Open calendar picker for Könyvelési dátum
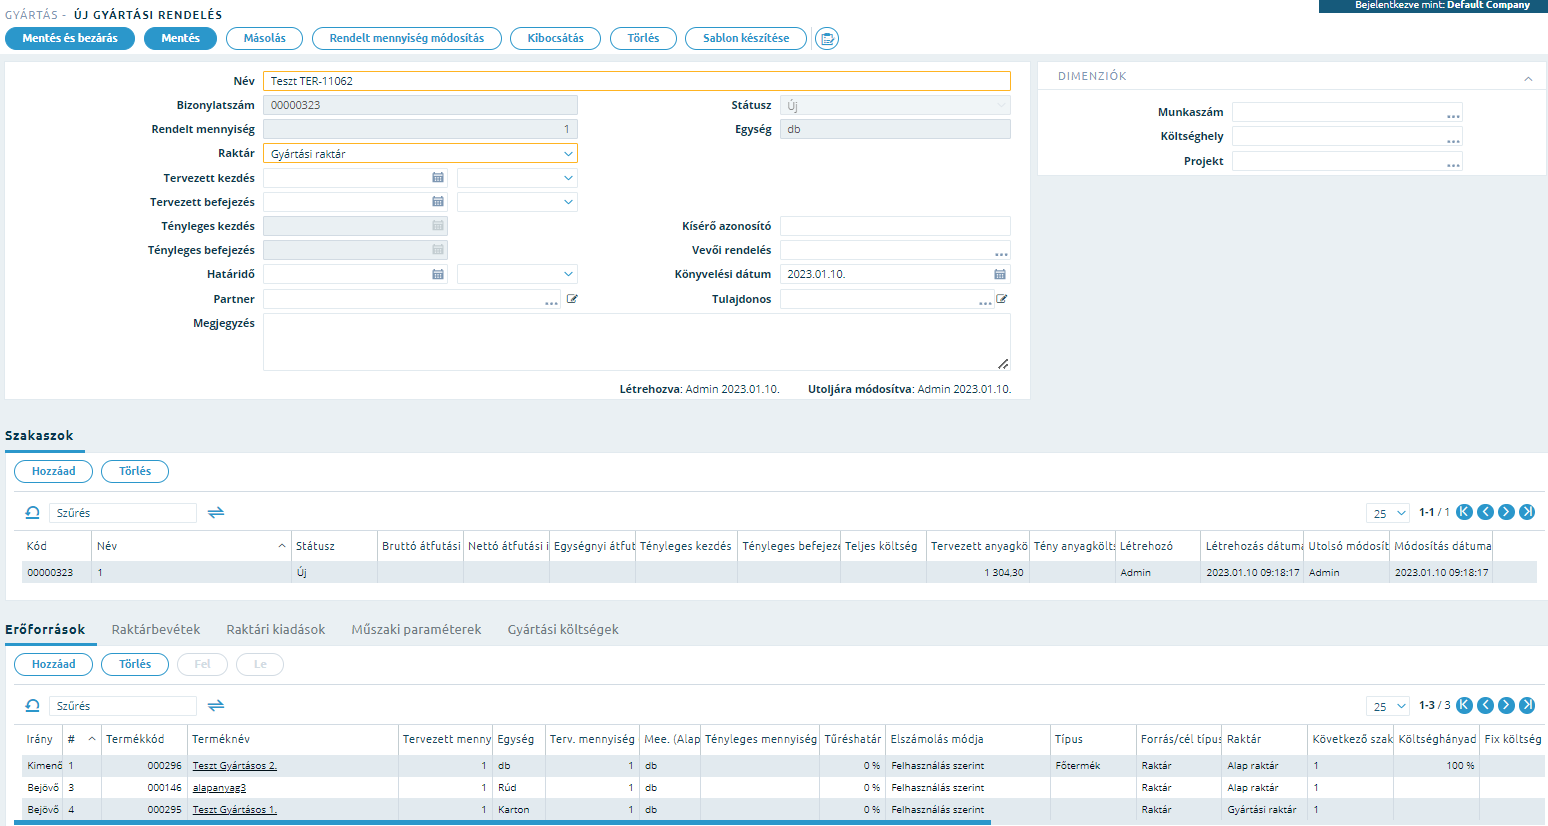The width and height of the screenshot is (1548, 826). pos(1000,274)
